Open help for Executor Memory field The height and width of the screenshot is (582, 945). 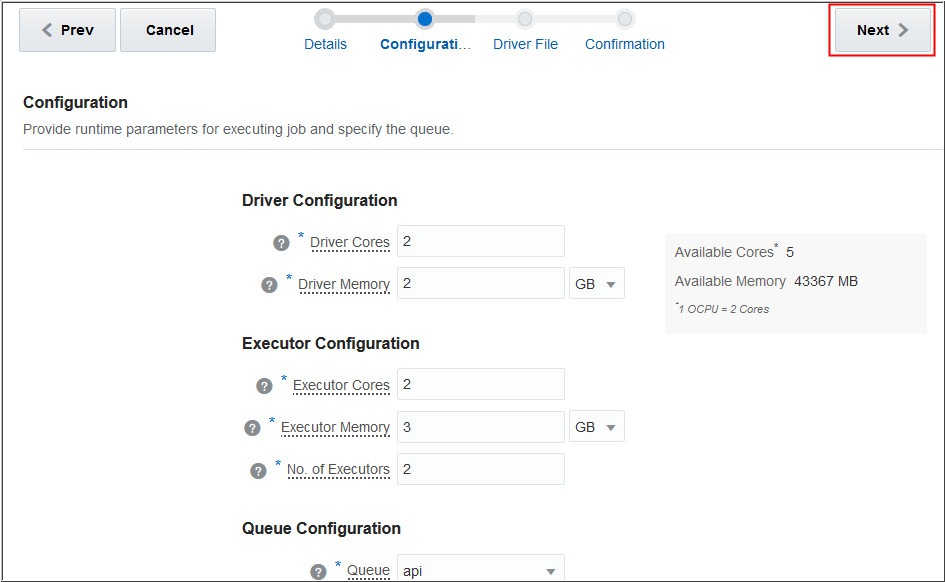coord(252,427)
